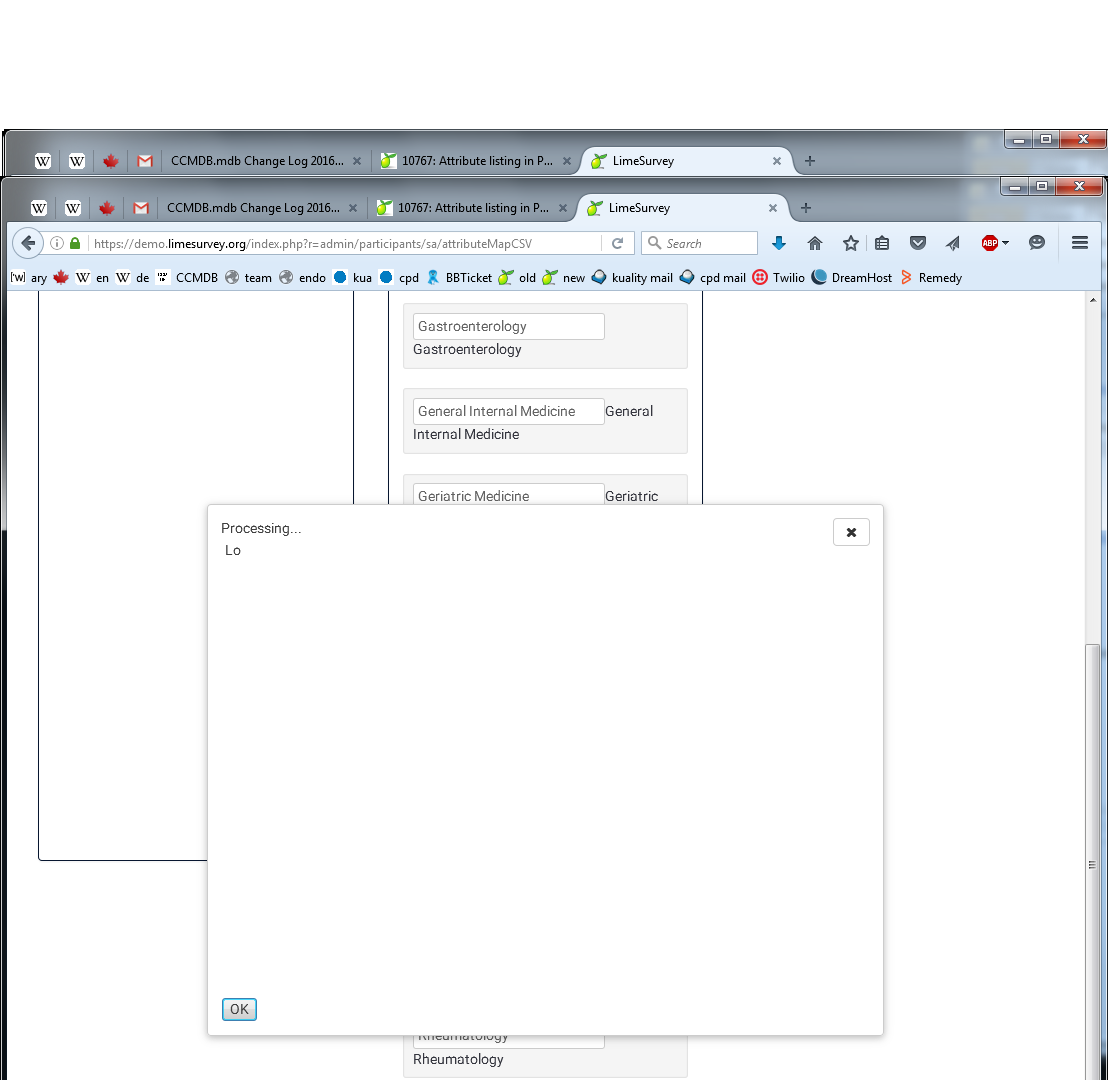The width and height of the screenshot is (1108, 1080).
Task: Click the paper plane send icon
Action: click(953, 243)
